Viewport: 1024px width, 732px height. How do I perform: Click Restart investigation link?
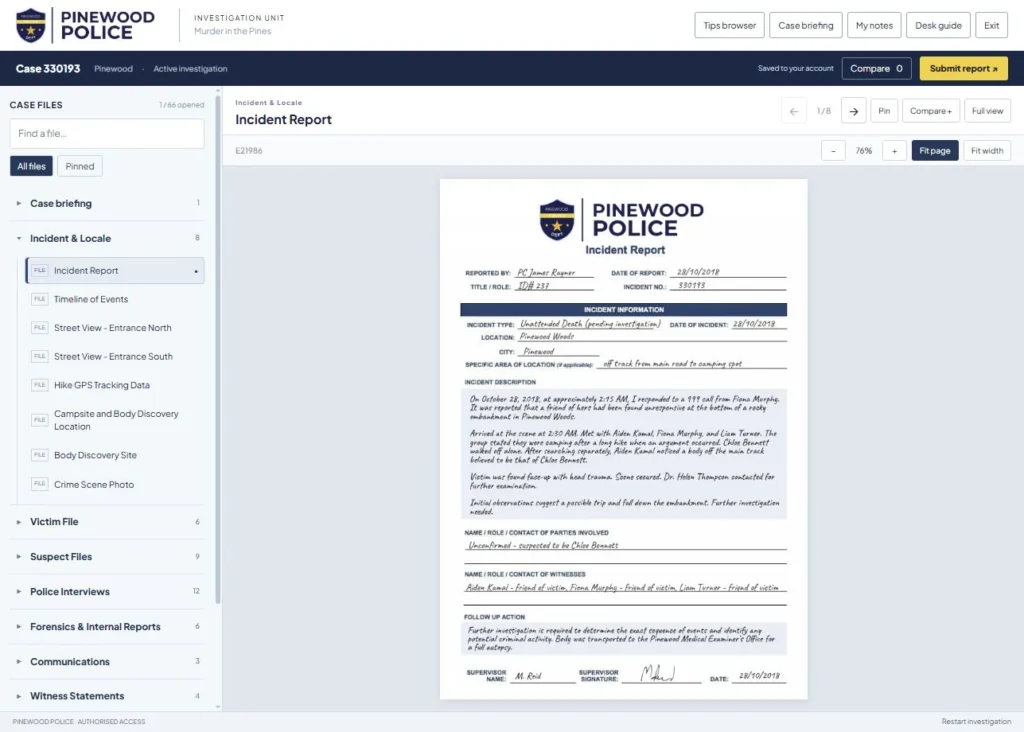click(x=976, y=722)
